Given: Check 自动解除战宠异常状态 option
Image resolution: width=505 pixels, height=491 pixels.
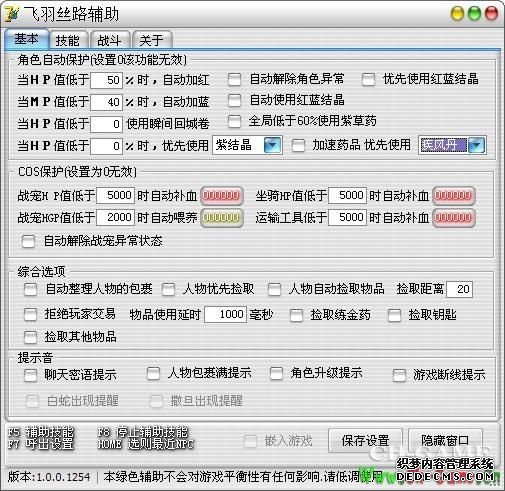Looking at the screenshot, I should [x=28, y=241].
